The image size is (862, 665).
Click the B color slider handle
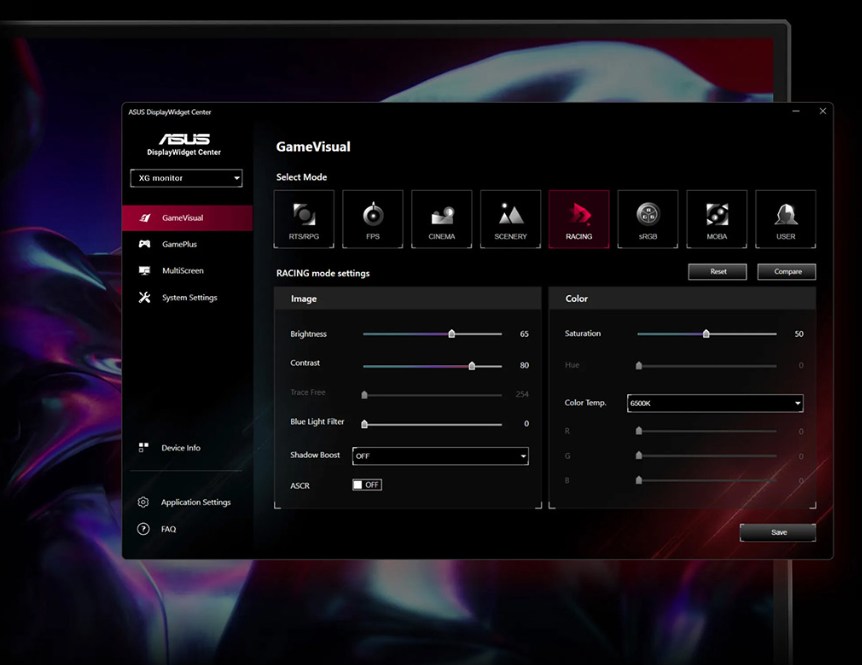639,480
